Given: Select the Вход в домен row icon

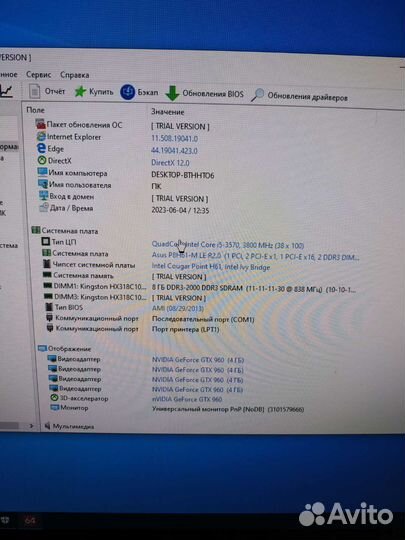Looking at the screenshot, I should (44, 196).
